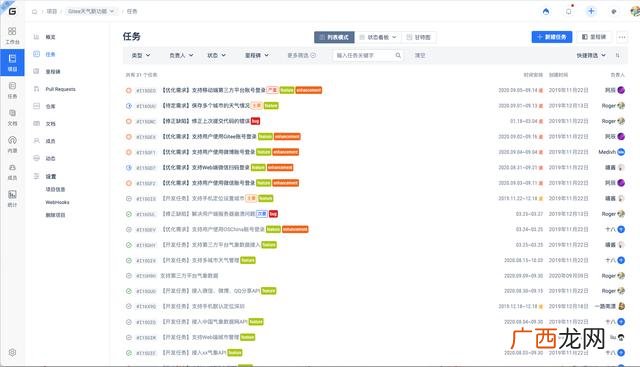Open the Gitee天气新功能 project dropdown

click(91, 11)
